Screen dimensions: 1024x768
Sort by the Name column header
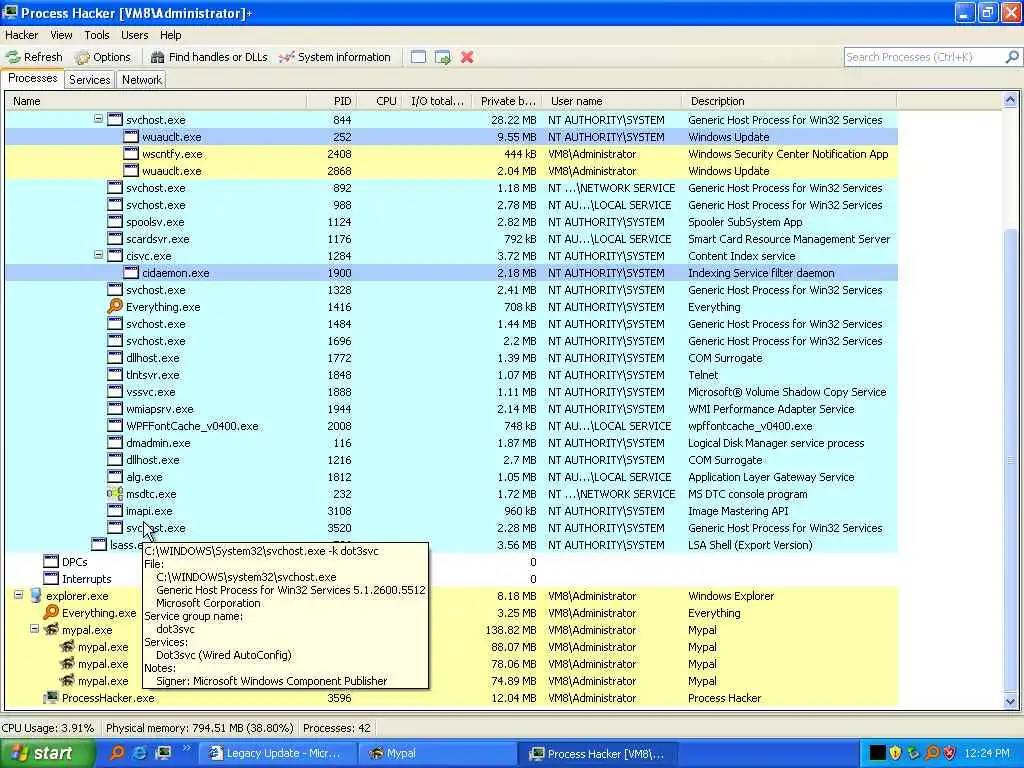[155, 101]
